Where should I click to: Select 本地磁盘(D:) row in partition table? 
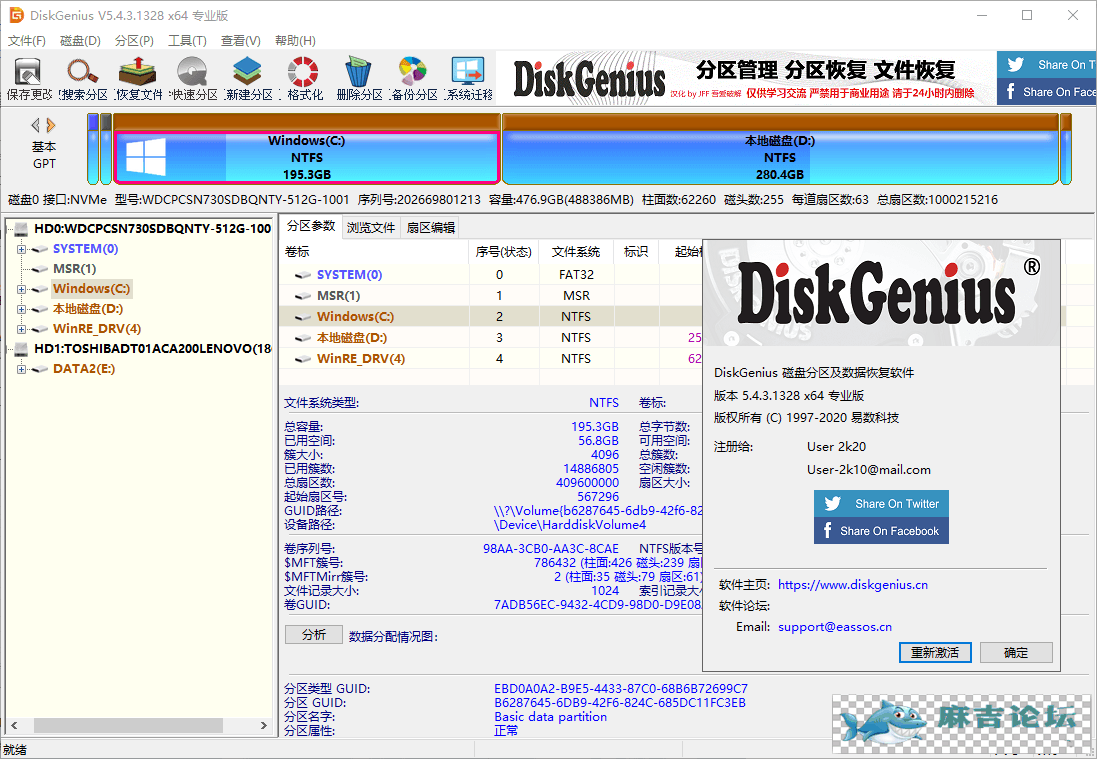[492, 338]
